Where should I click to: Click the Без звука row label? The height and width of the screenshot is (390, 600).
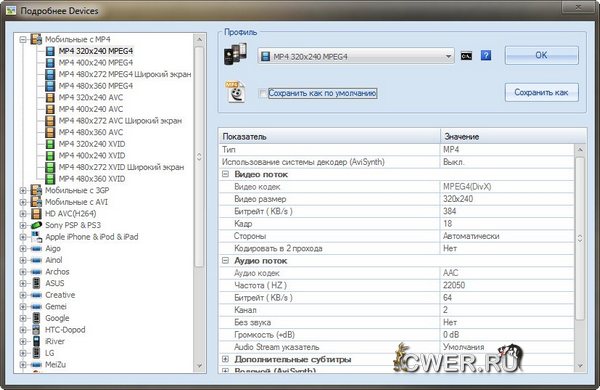click(x=253, y=323)
